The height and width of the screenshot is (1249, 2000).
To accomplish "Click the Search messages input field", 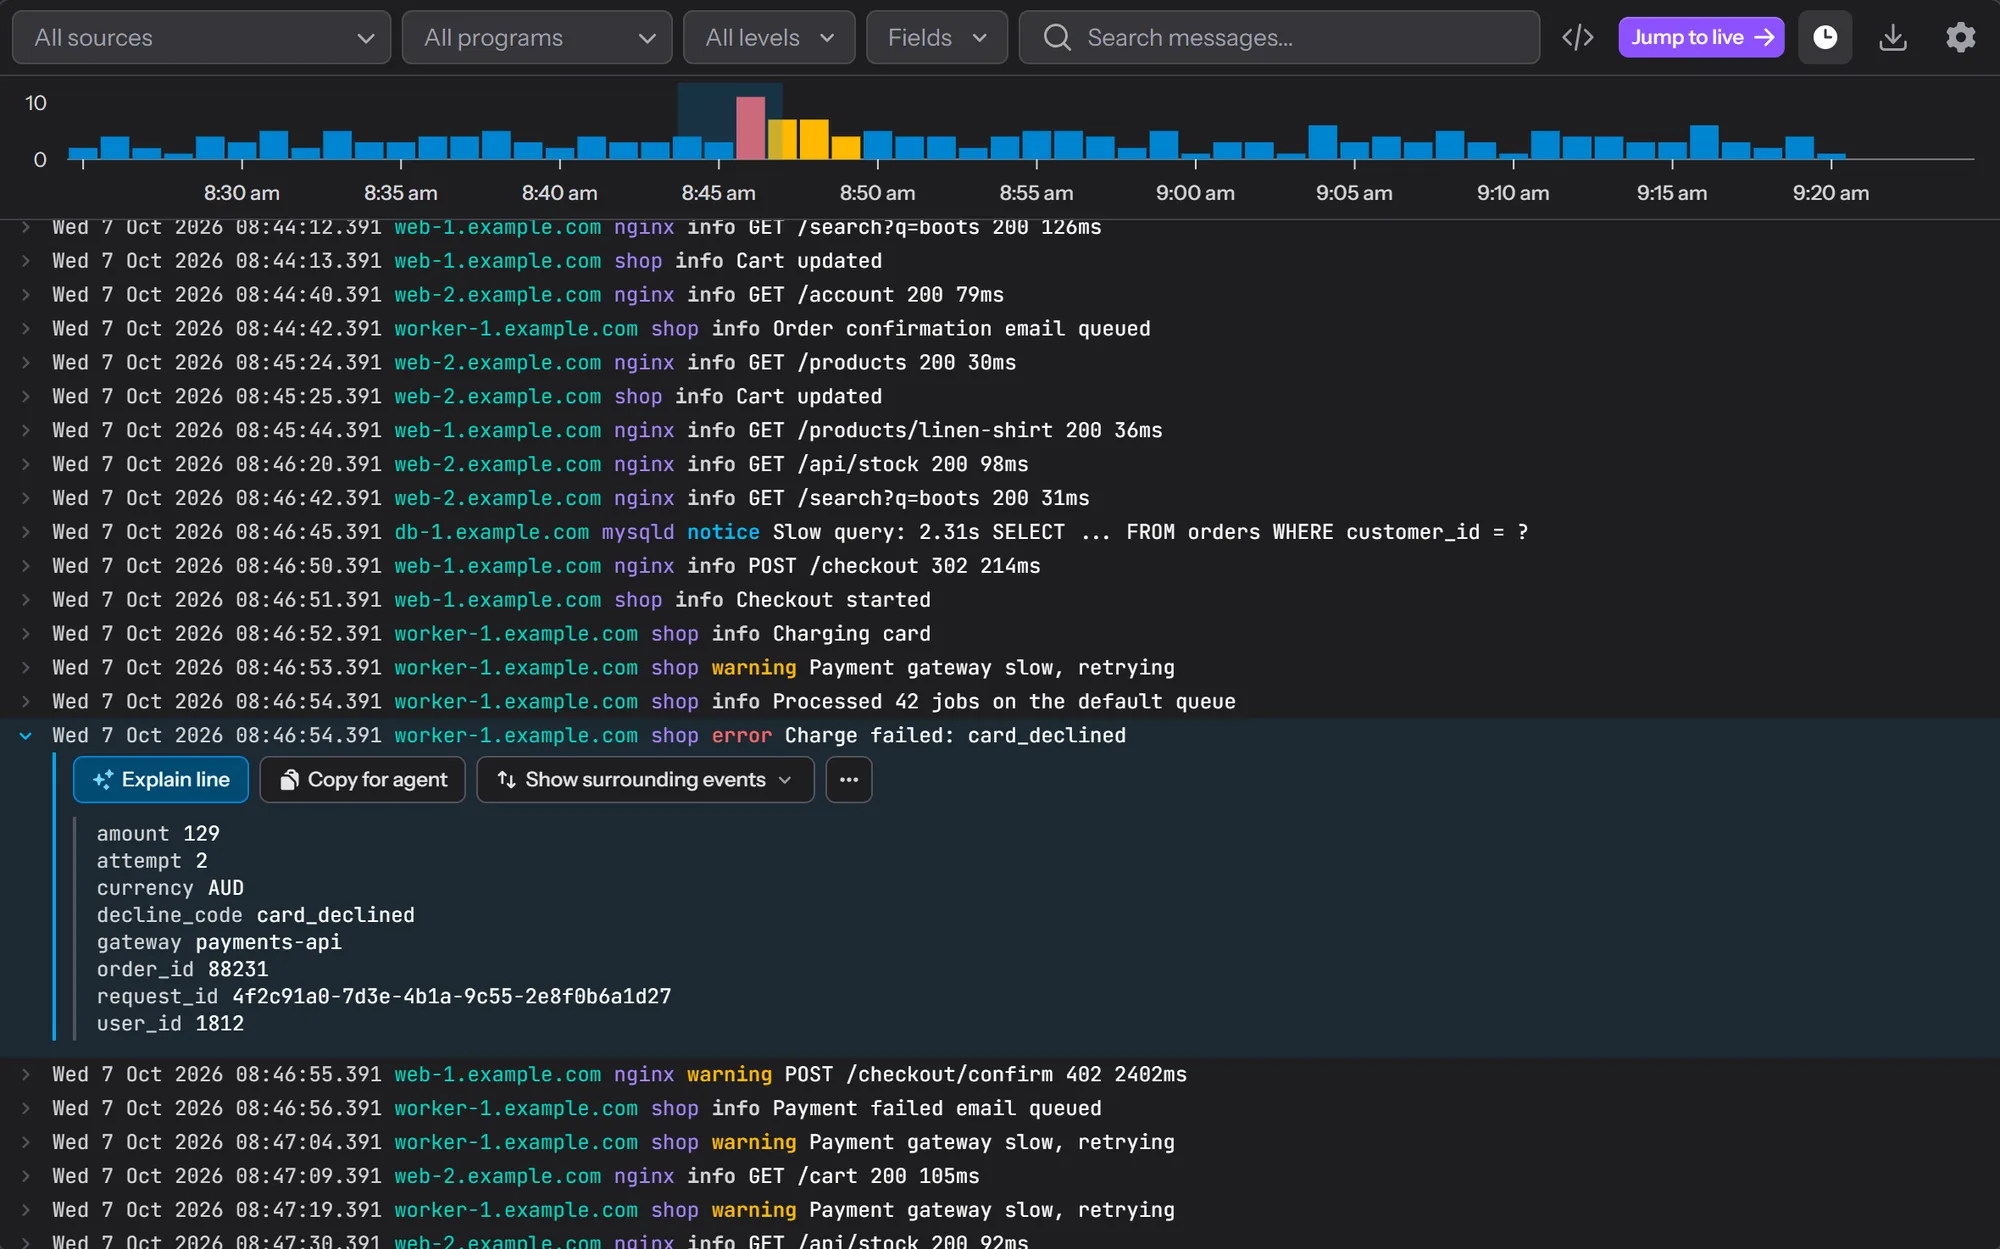I will pyautogui.click(x=1279, y=38).
